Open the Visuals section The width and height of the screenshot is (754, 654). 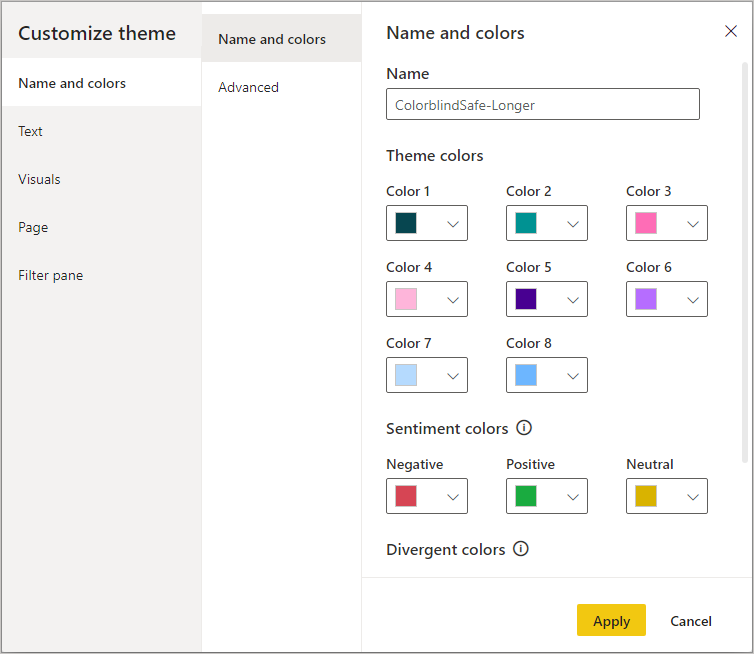(x=39, y=179)
